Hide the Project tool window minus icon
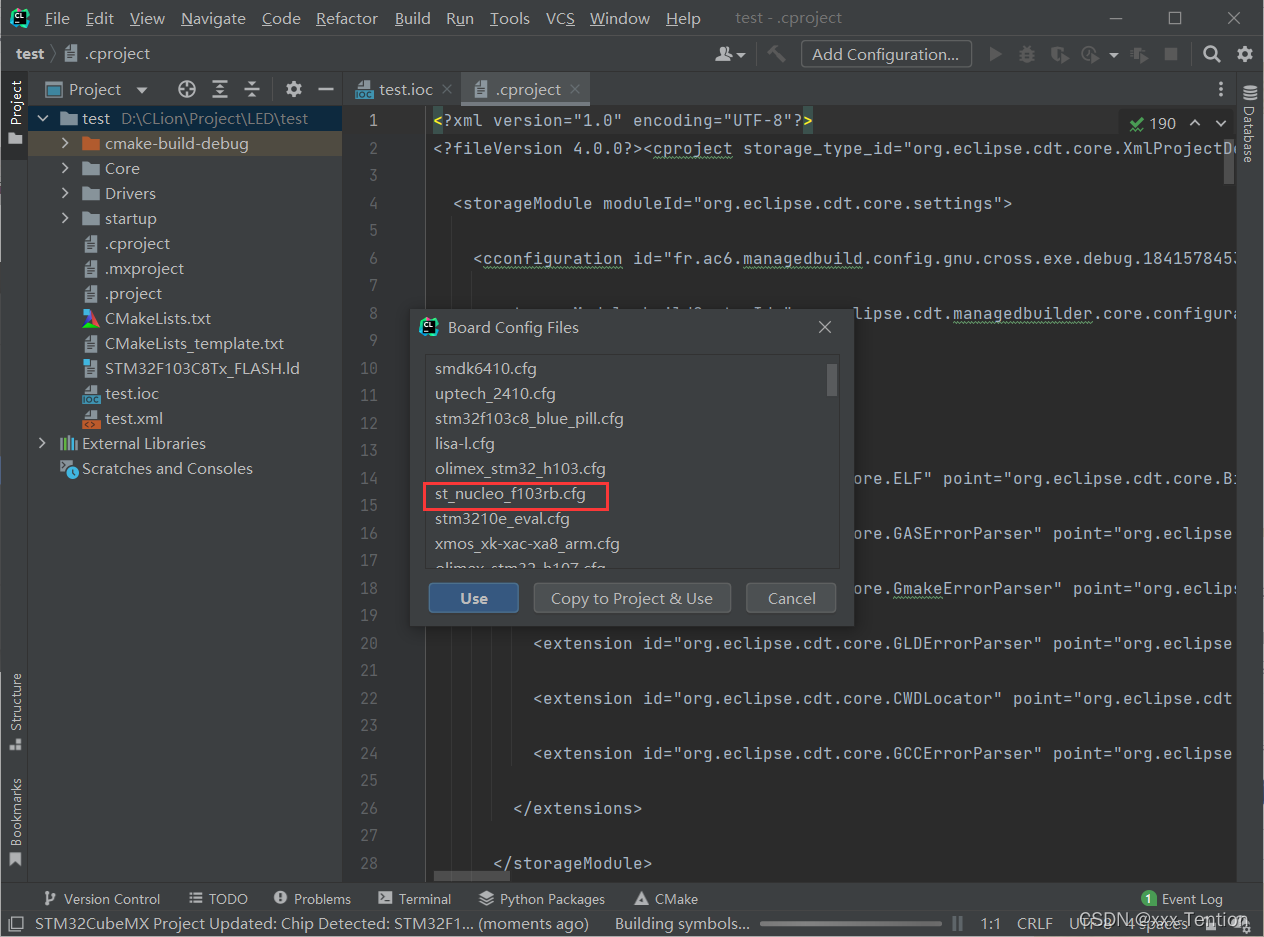The height and width of the screenshot is (937, 1264). pyautogui.click(x=325, y=89)
